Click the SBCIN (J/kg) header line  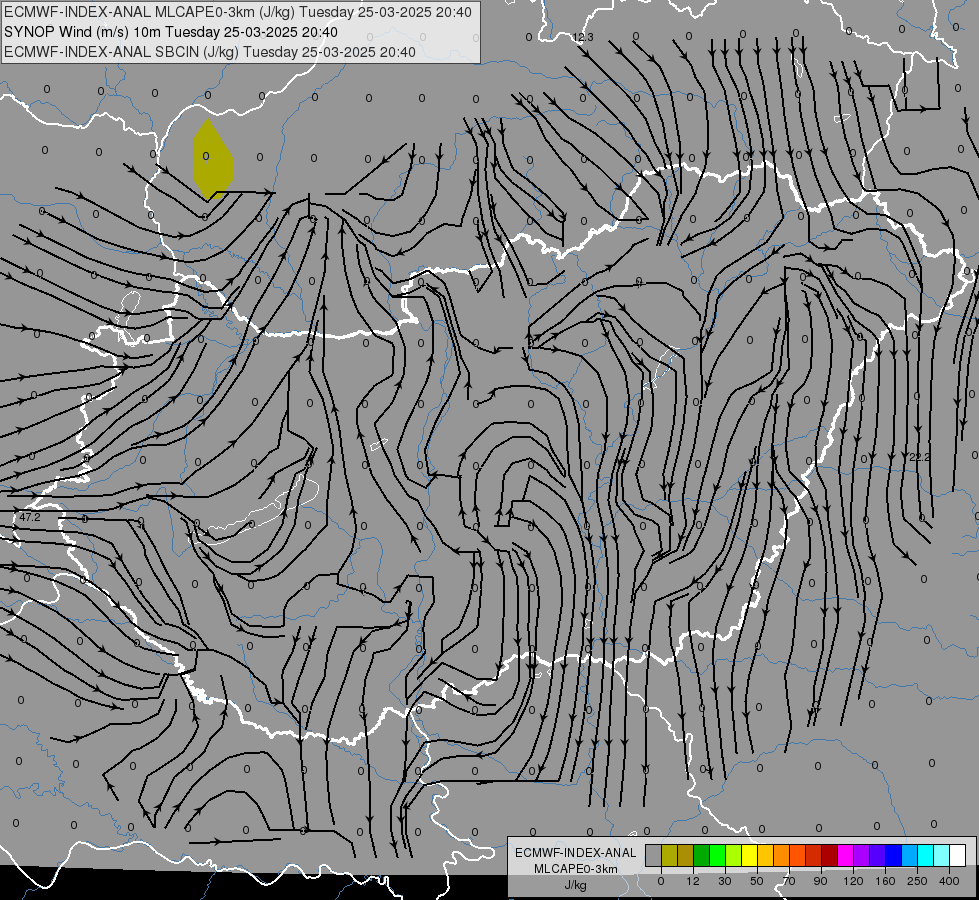pos(210,52)
